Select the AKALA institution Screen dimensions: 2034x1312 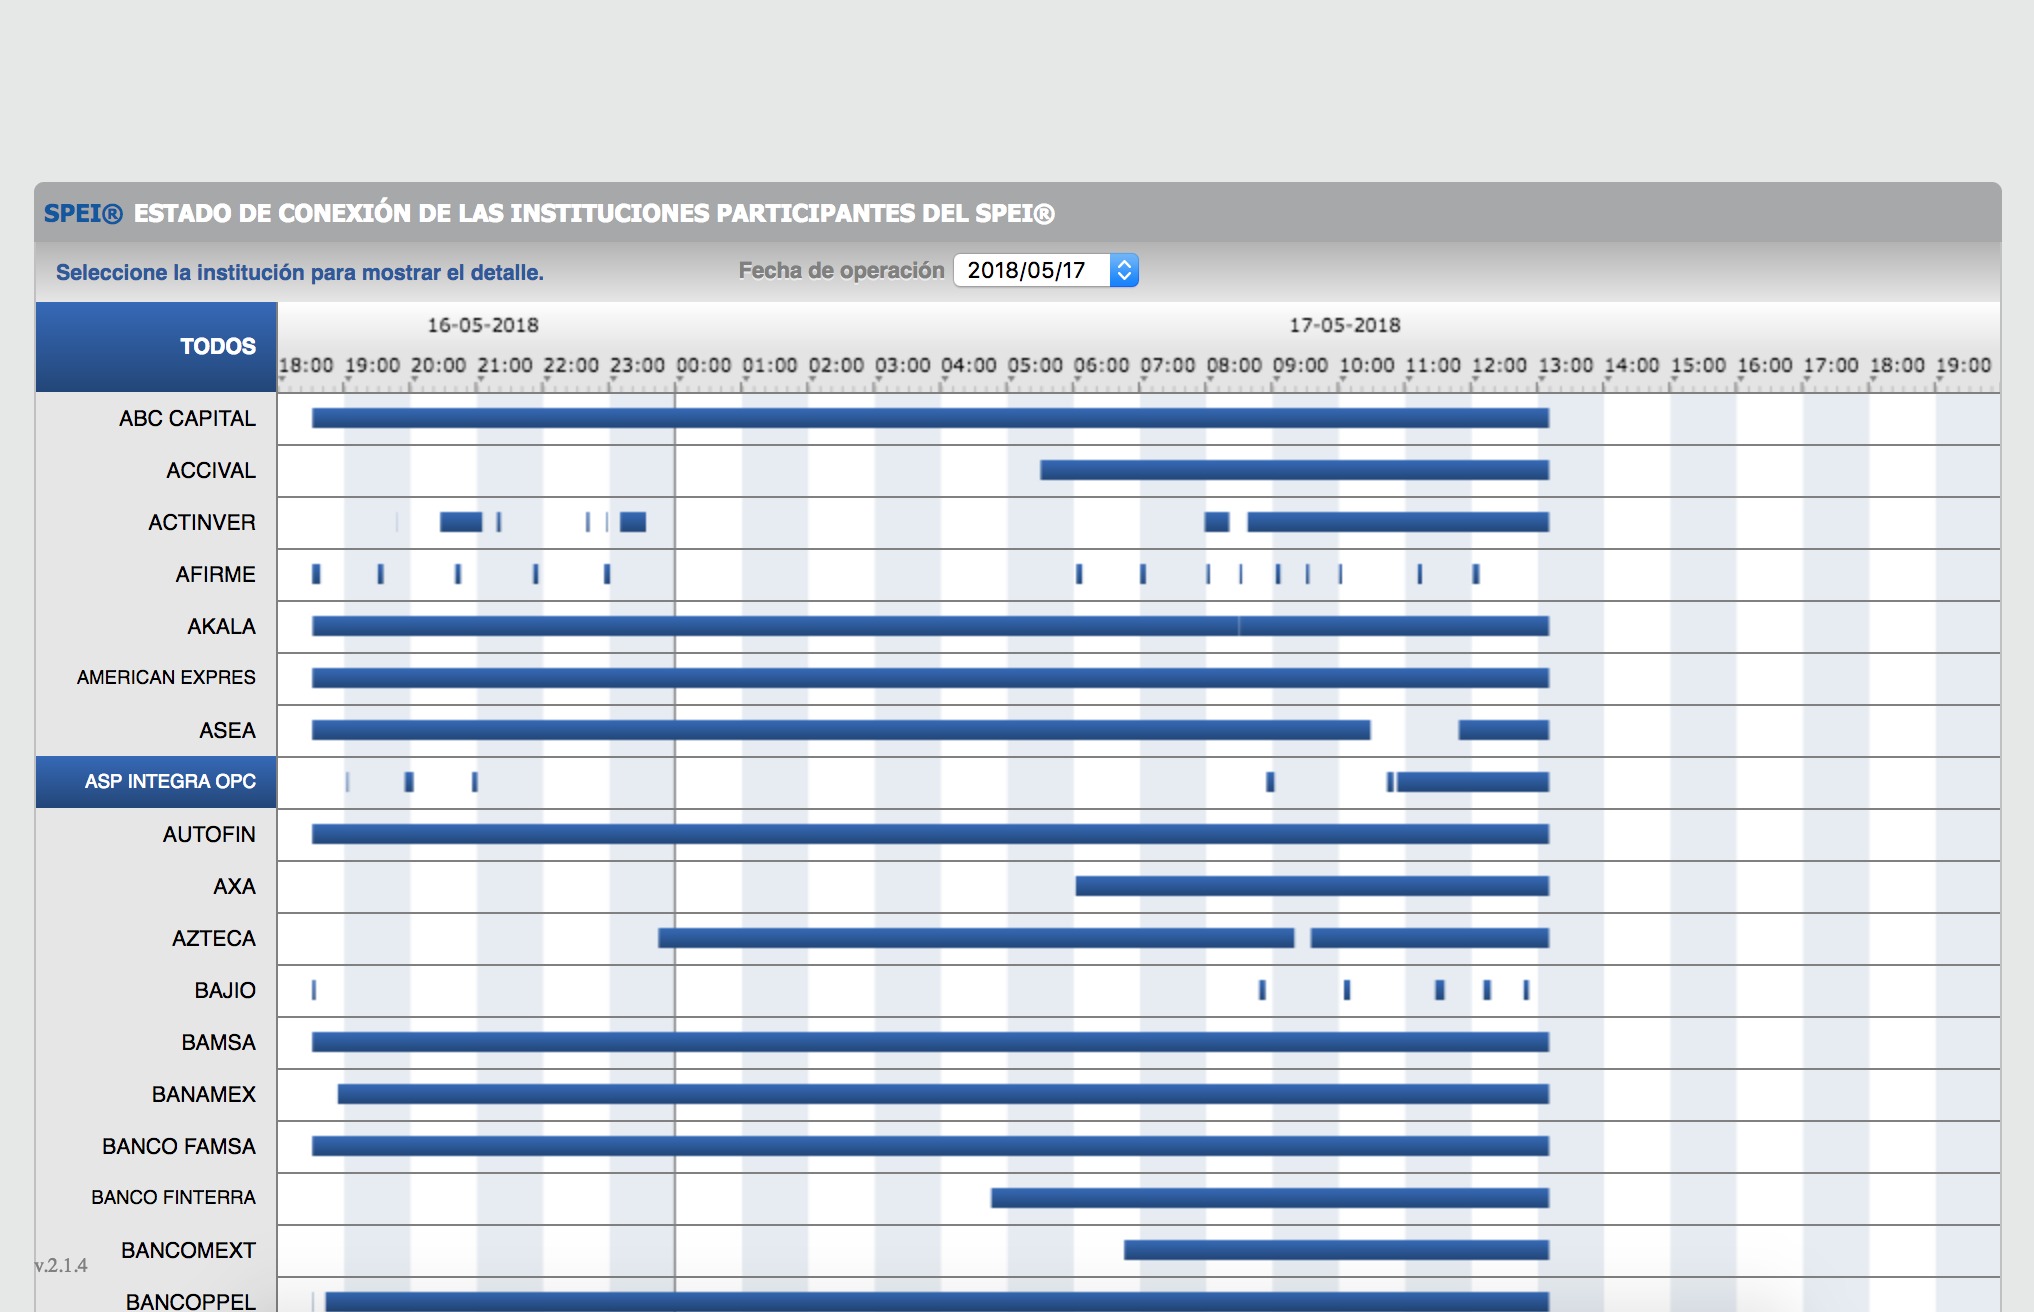point(156,626)
